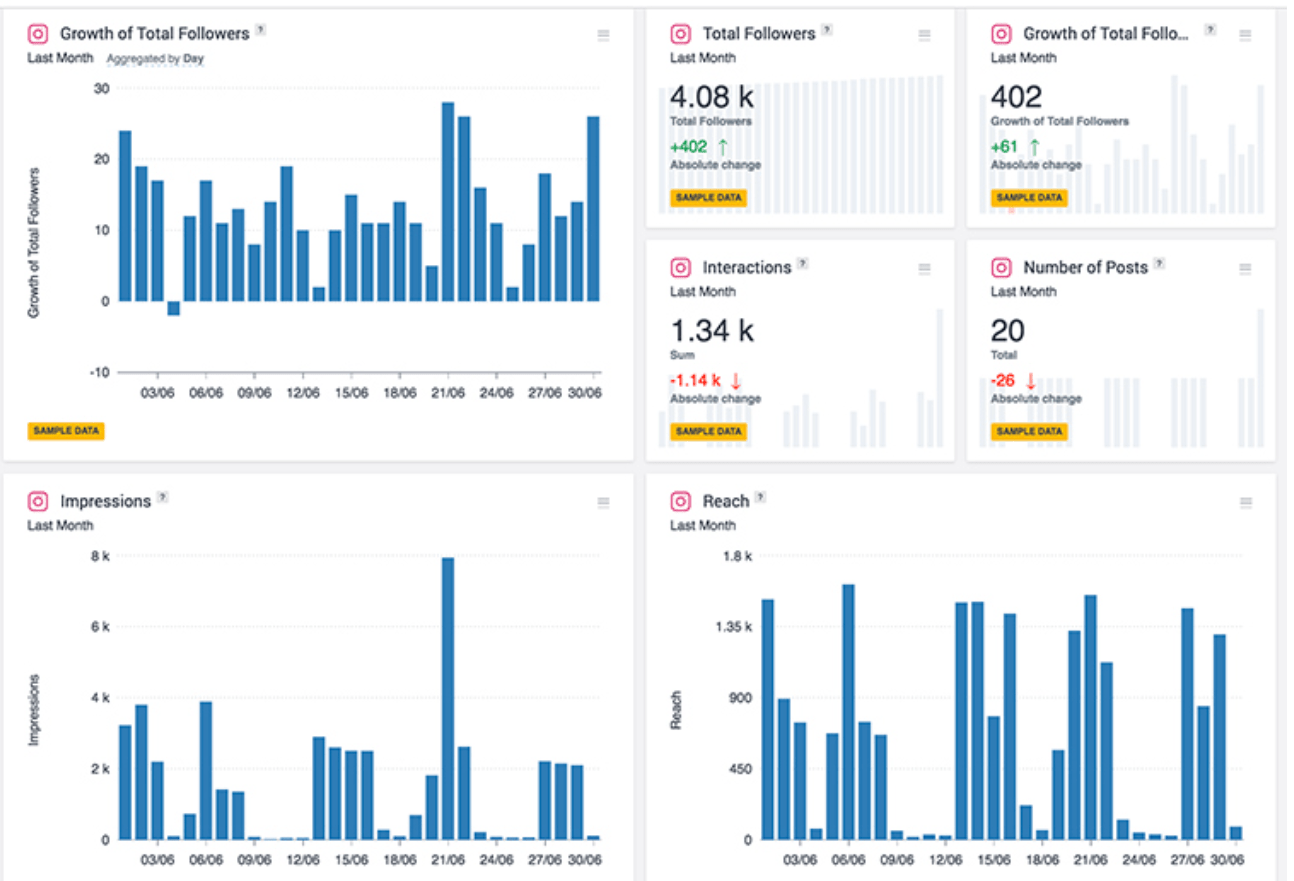1294x881 pixels.
Task: Click the question mark icon on Interactions widget
Action: click(803, 263)
